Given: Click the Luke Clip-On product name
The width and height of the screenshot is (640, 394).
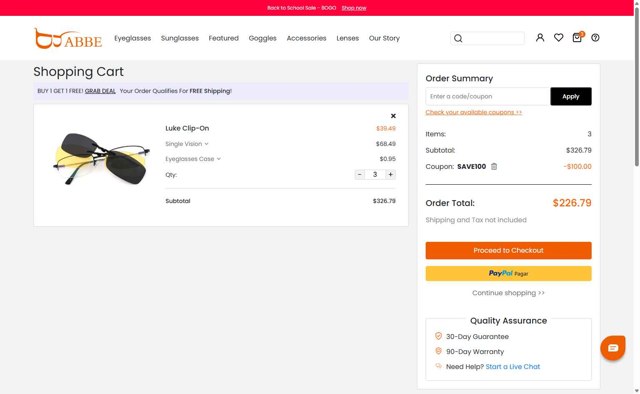Looking at the screenshot, I should coord(187,128).
